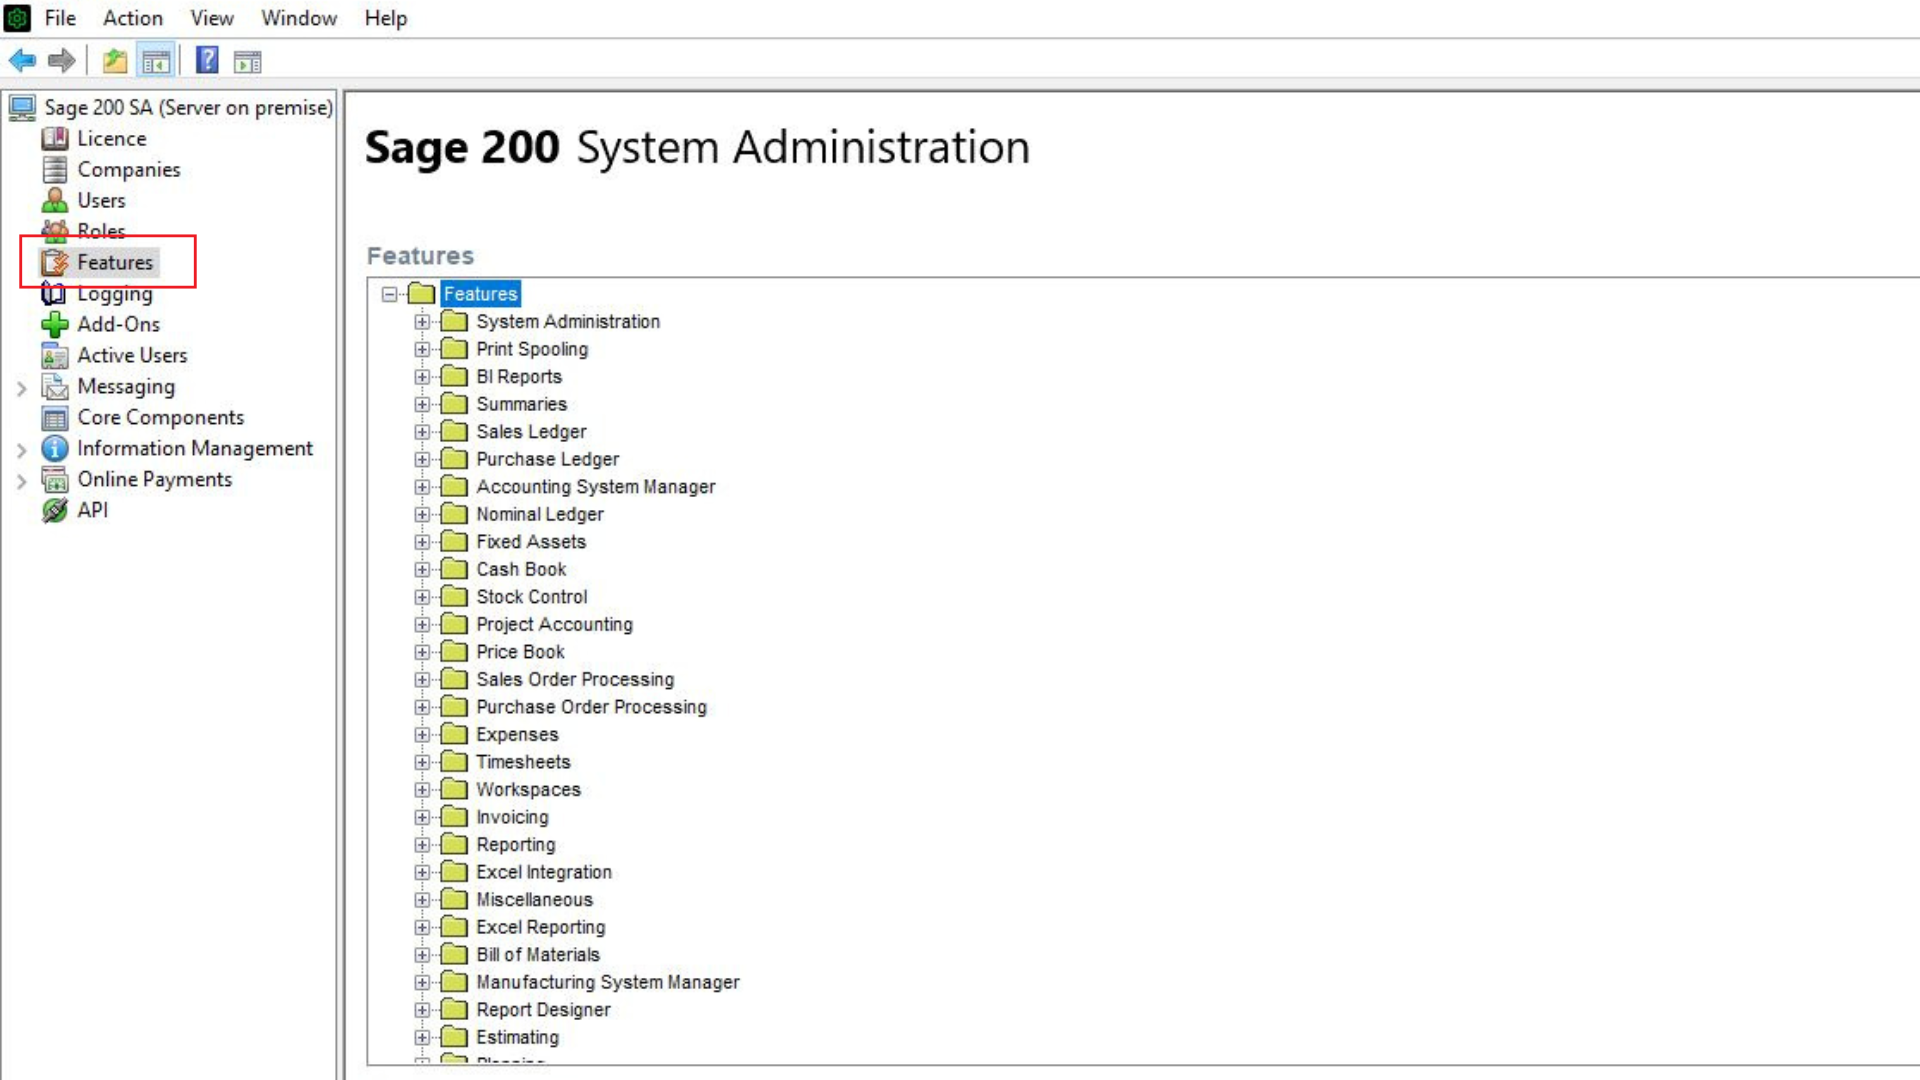1920x1080 pixels.
Task: Open the Action menu
Action: [132, 18]
